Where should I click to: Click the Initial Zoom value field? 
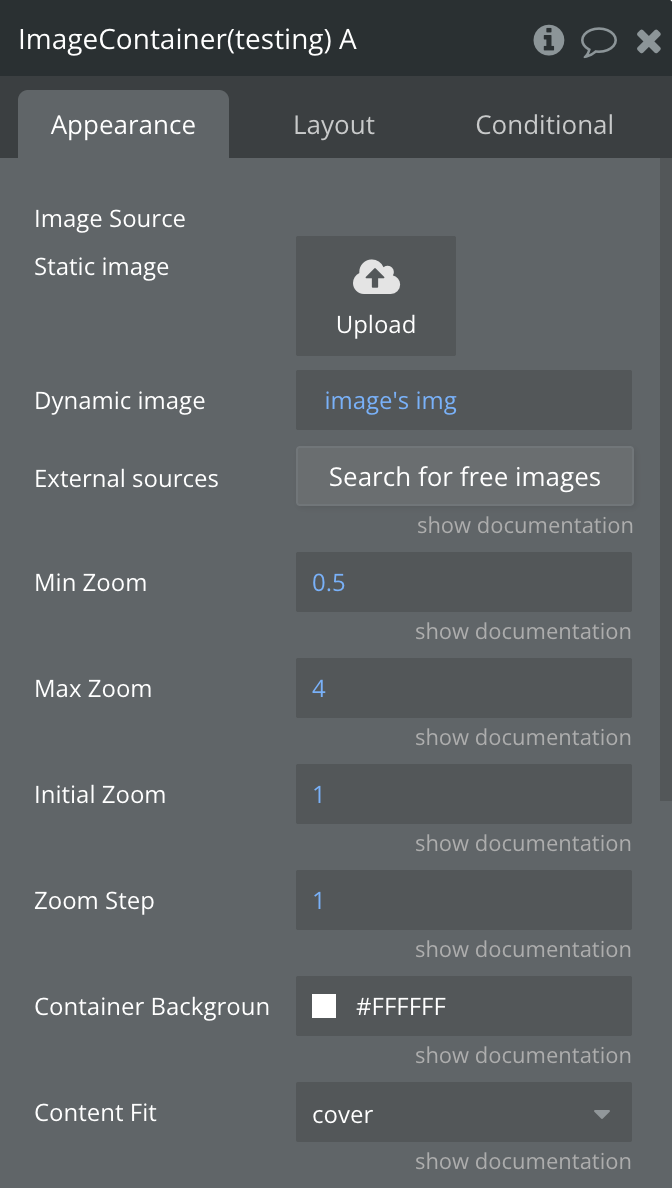tap(464, 795)
